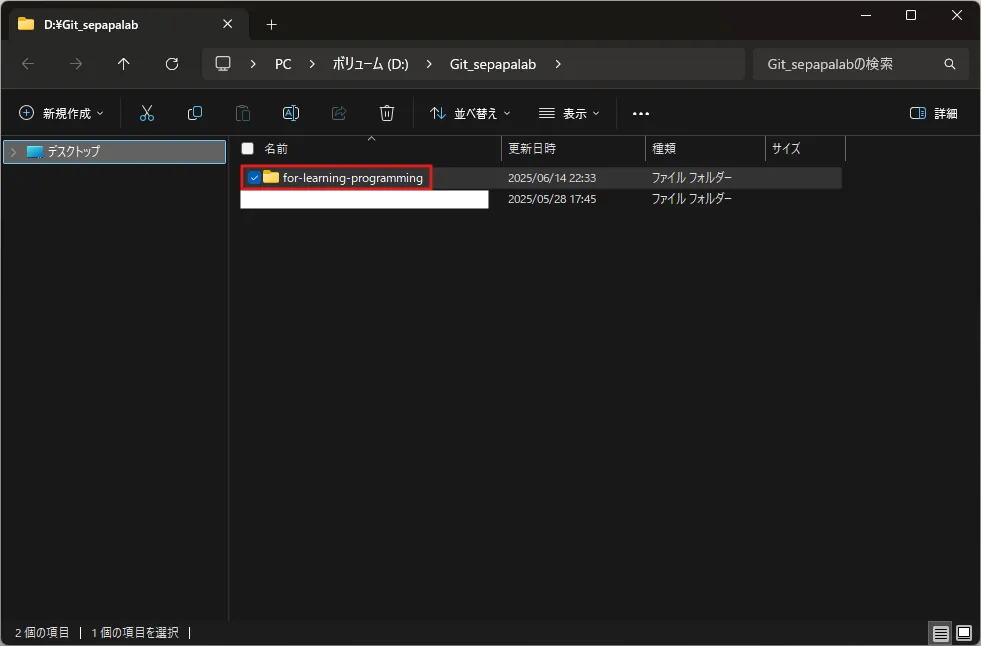Click the Cut scissors icon
The width and height of the screenshot is (981, 646).
point(146,113)
